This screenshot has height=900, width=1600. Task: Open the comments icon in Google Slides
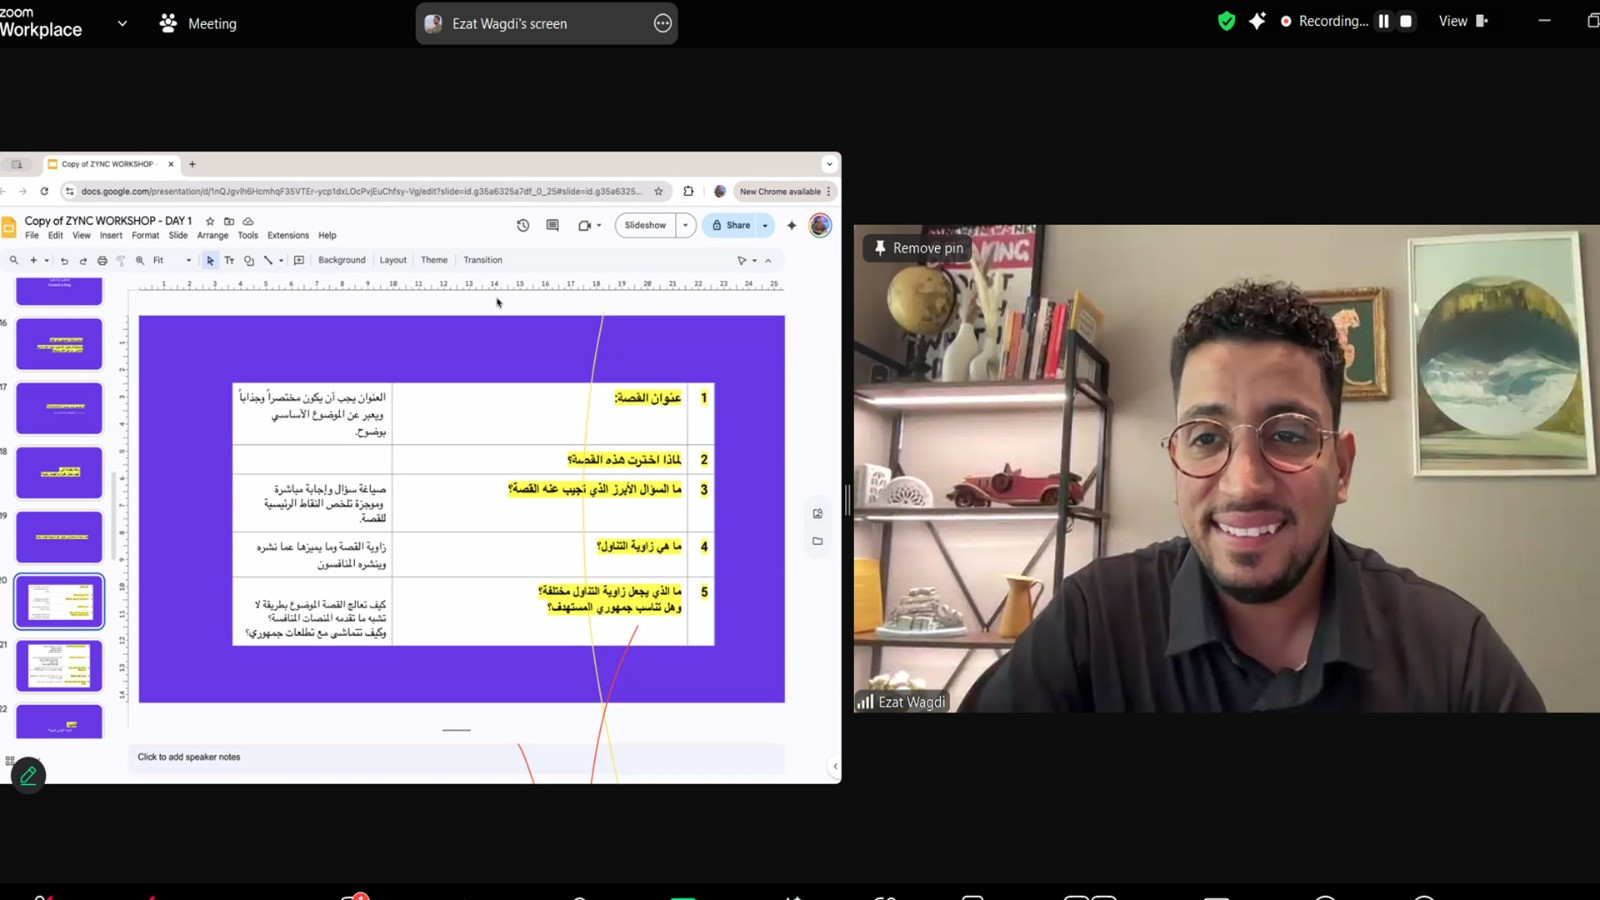[552, 226]
